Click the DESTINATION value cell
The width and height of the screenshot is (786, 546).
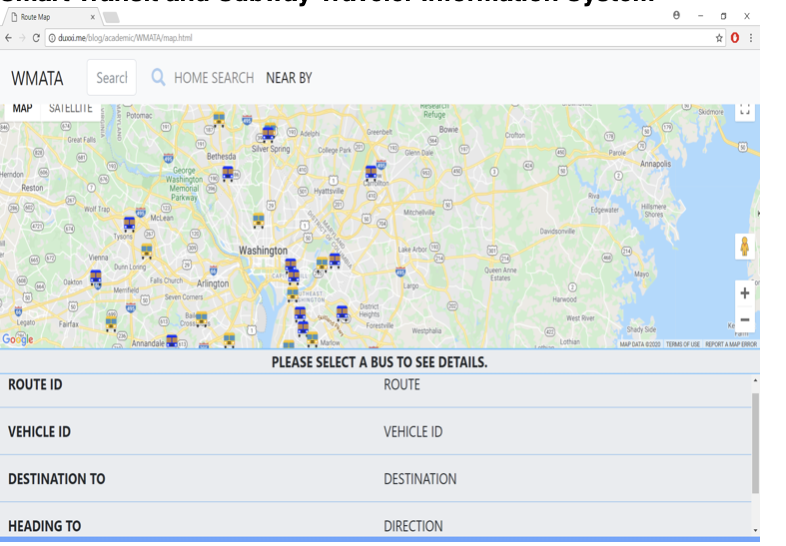tap(420, 479)
